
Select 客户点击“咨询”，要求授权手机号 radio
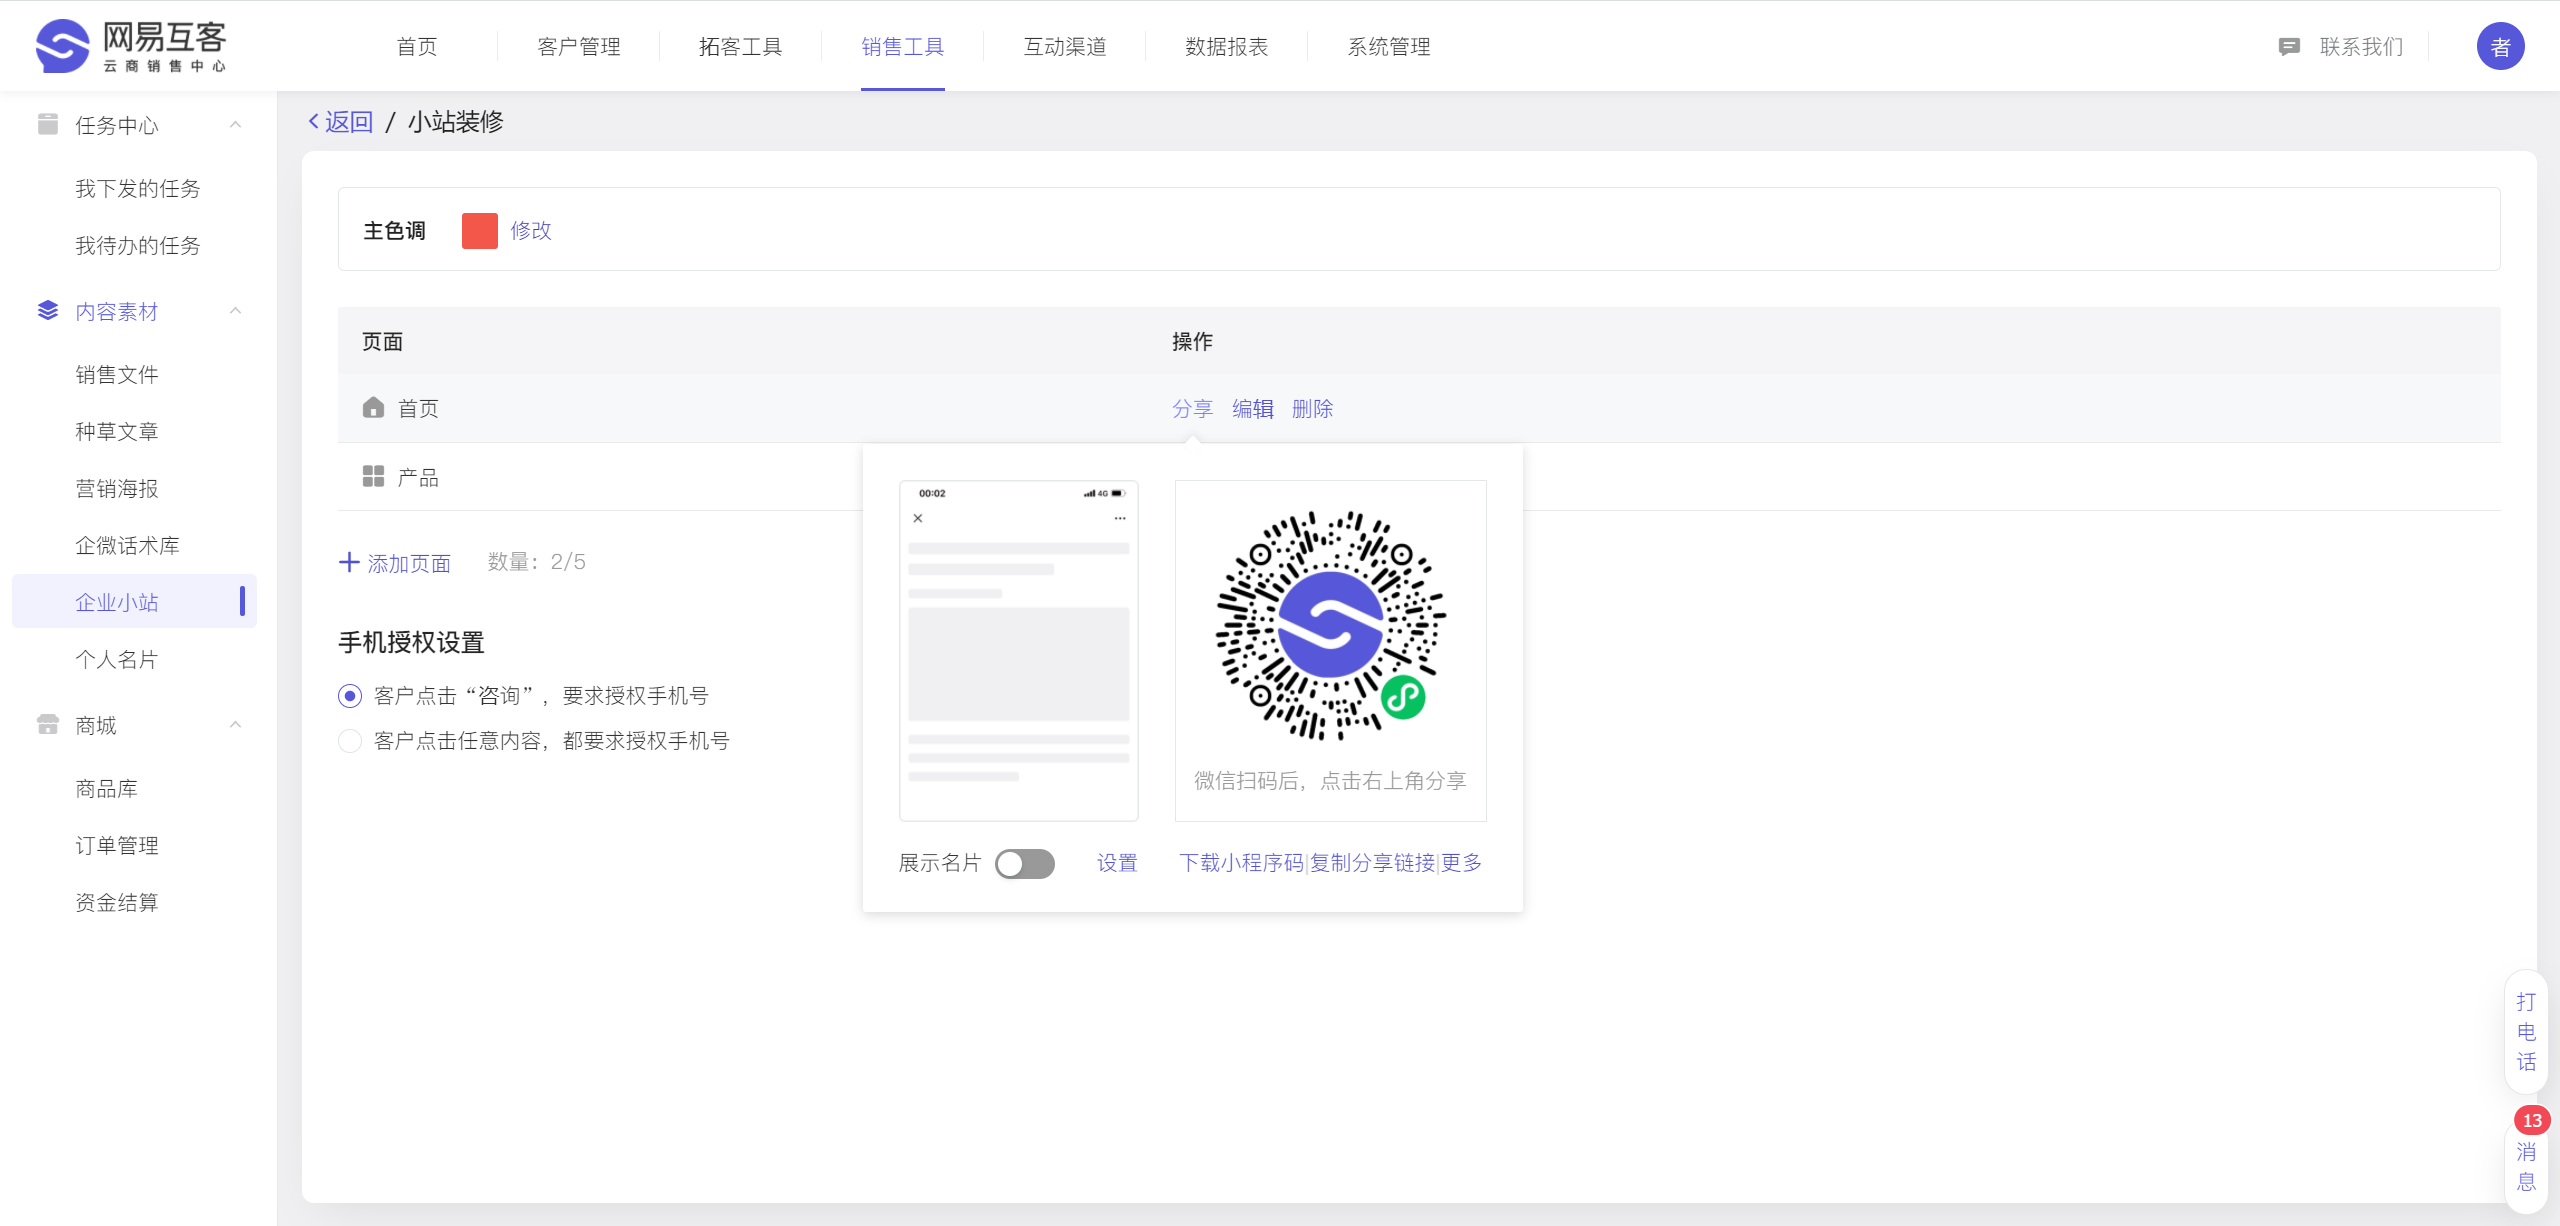(x=349, y=695)
